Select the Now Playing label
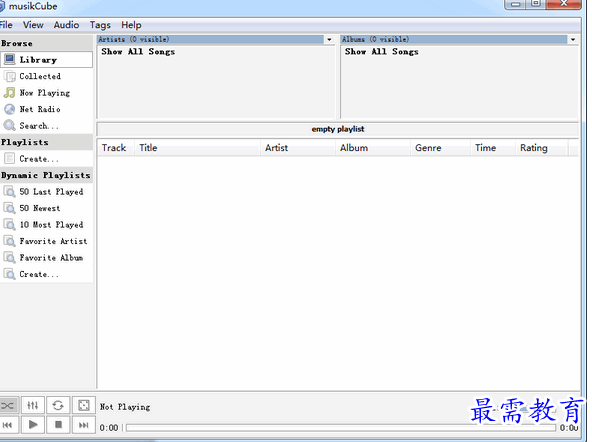This screenshot has height=442, width=592. coord(45,93)
